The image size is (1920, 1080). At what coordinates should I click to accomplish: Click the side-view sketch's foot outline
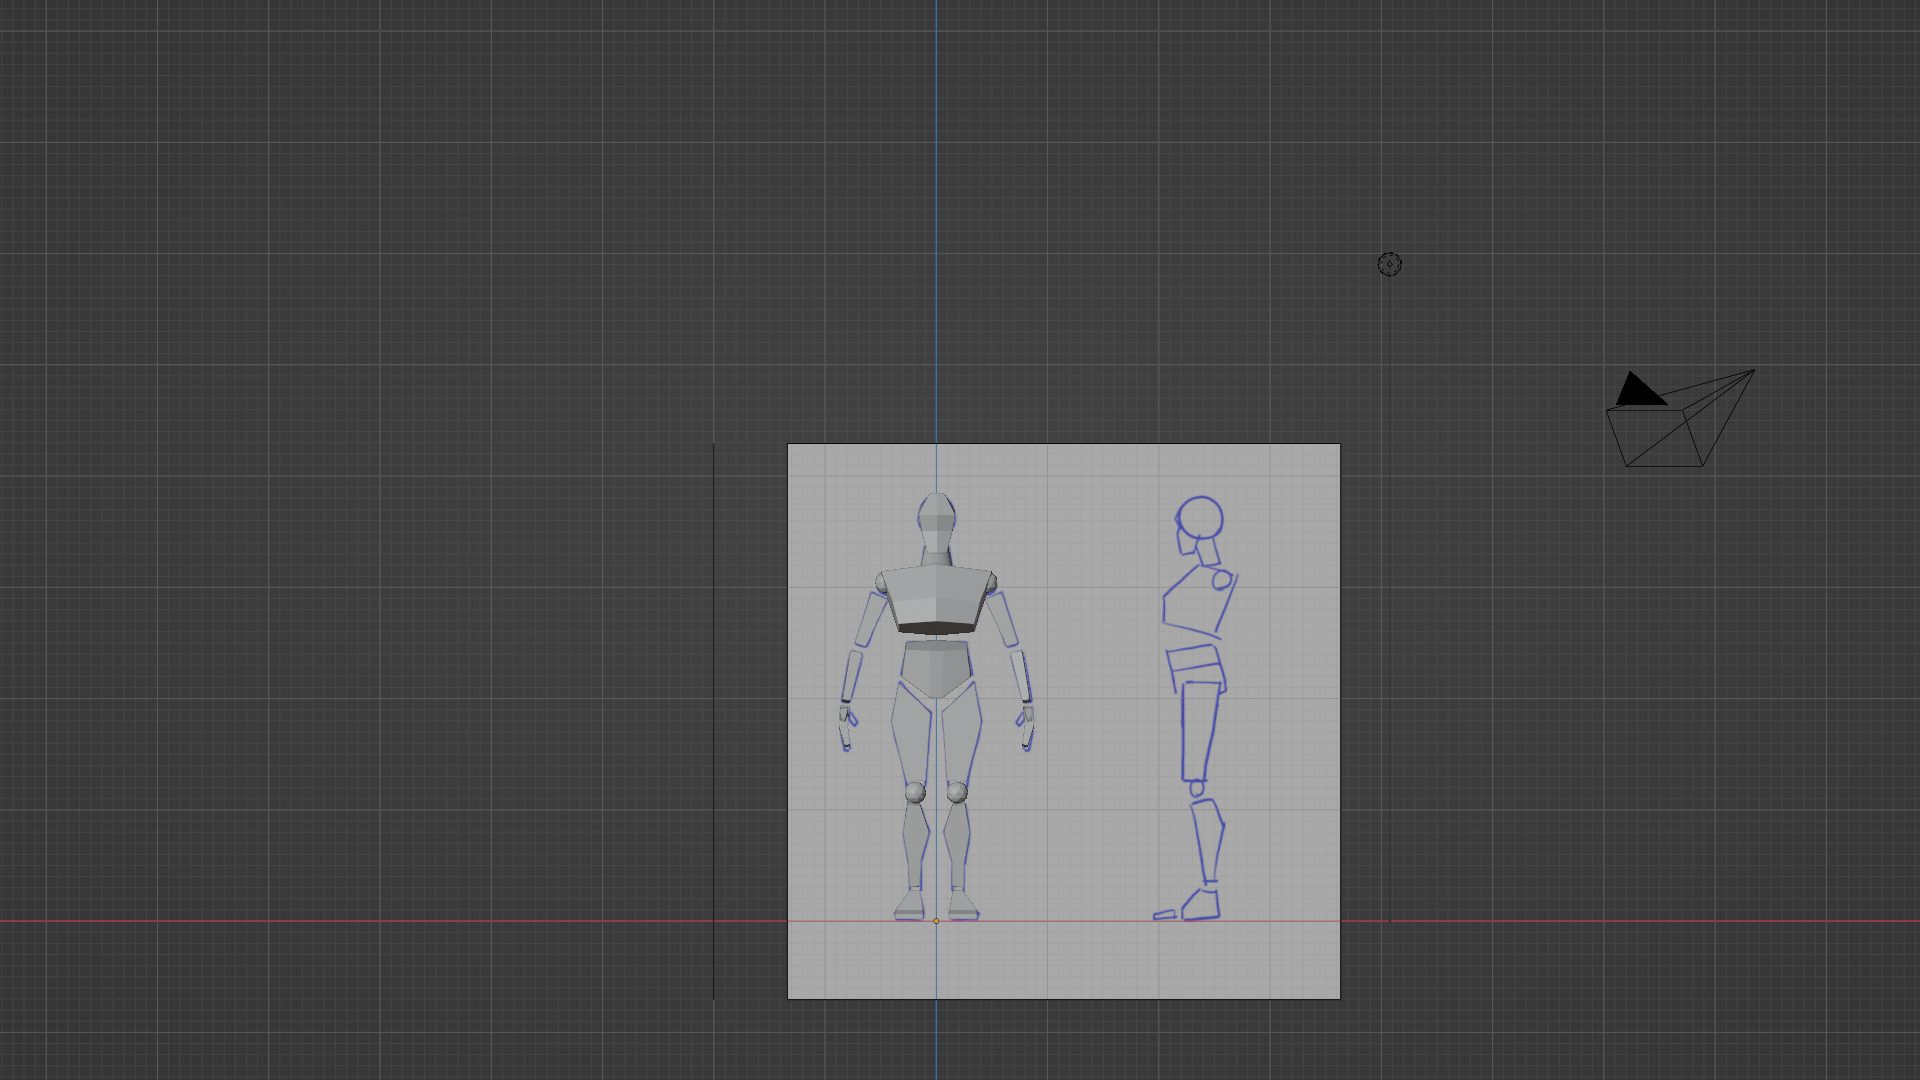1200,907
